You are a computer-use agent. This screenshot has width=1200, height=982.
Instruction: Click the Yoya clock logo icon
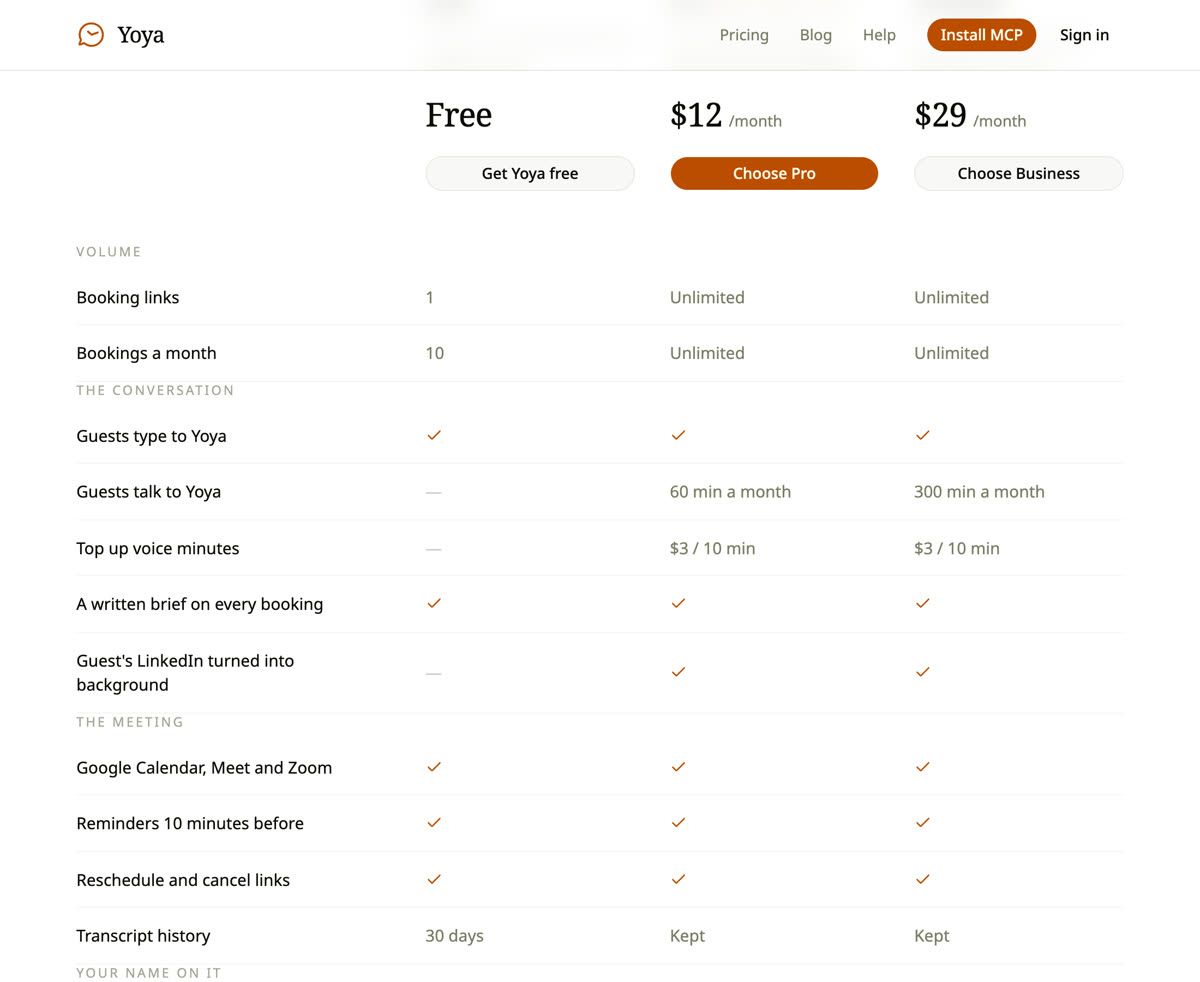point(91,35)
